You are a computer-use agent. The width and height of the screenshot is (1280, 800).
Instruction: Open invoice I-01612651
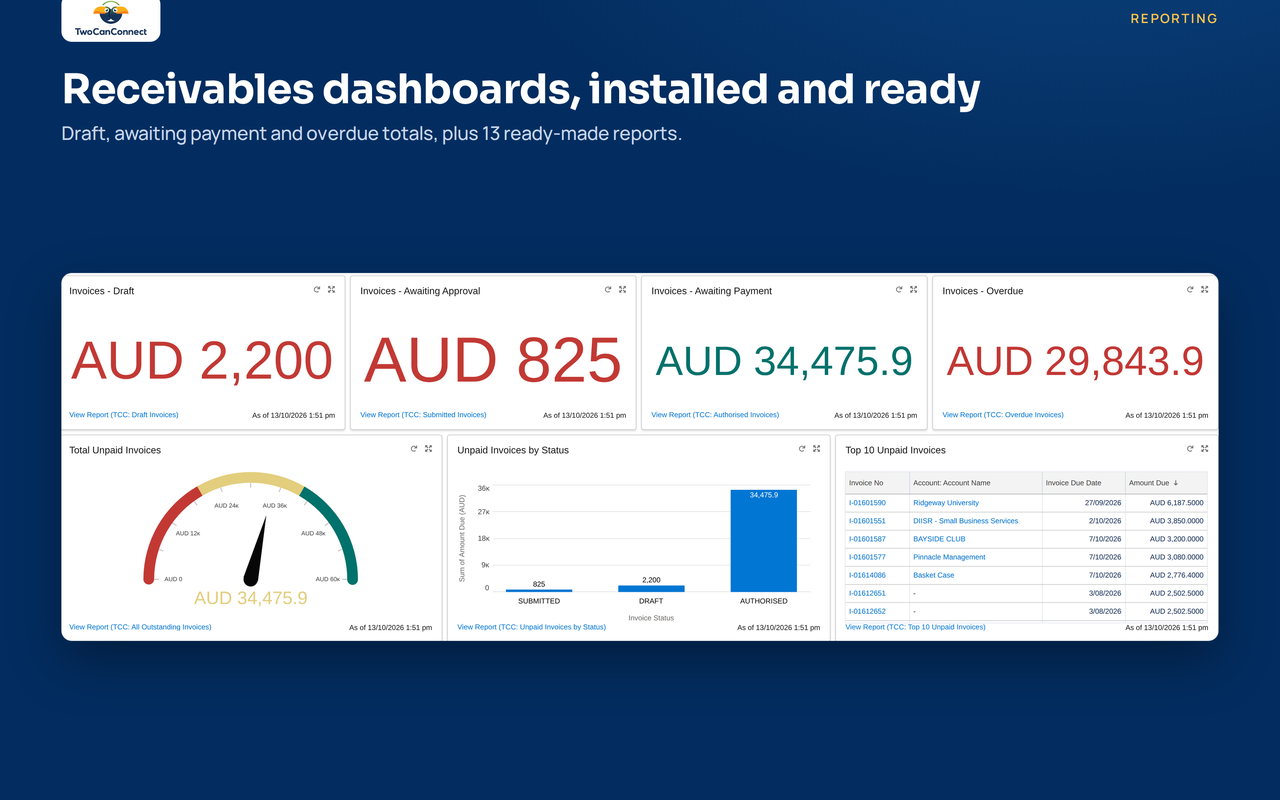coord(867,593)
